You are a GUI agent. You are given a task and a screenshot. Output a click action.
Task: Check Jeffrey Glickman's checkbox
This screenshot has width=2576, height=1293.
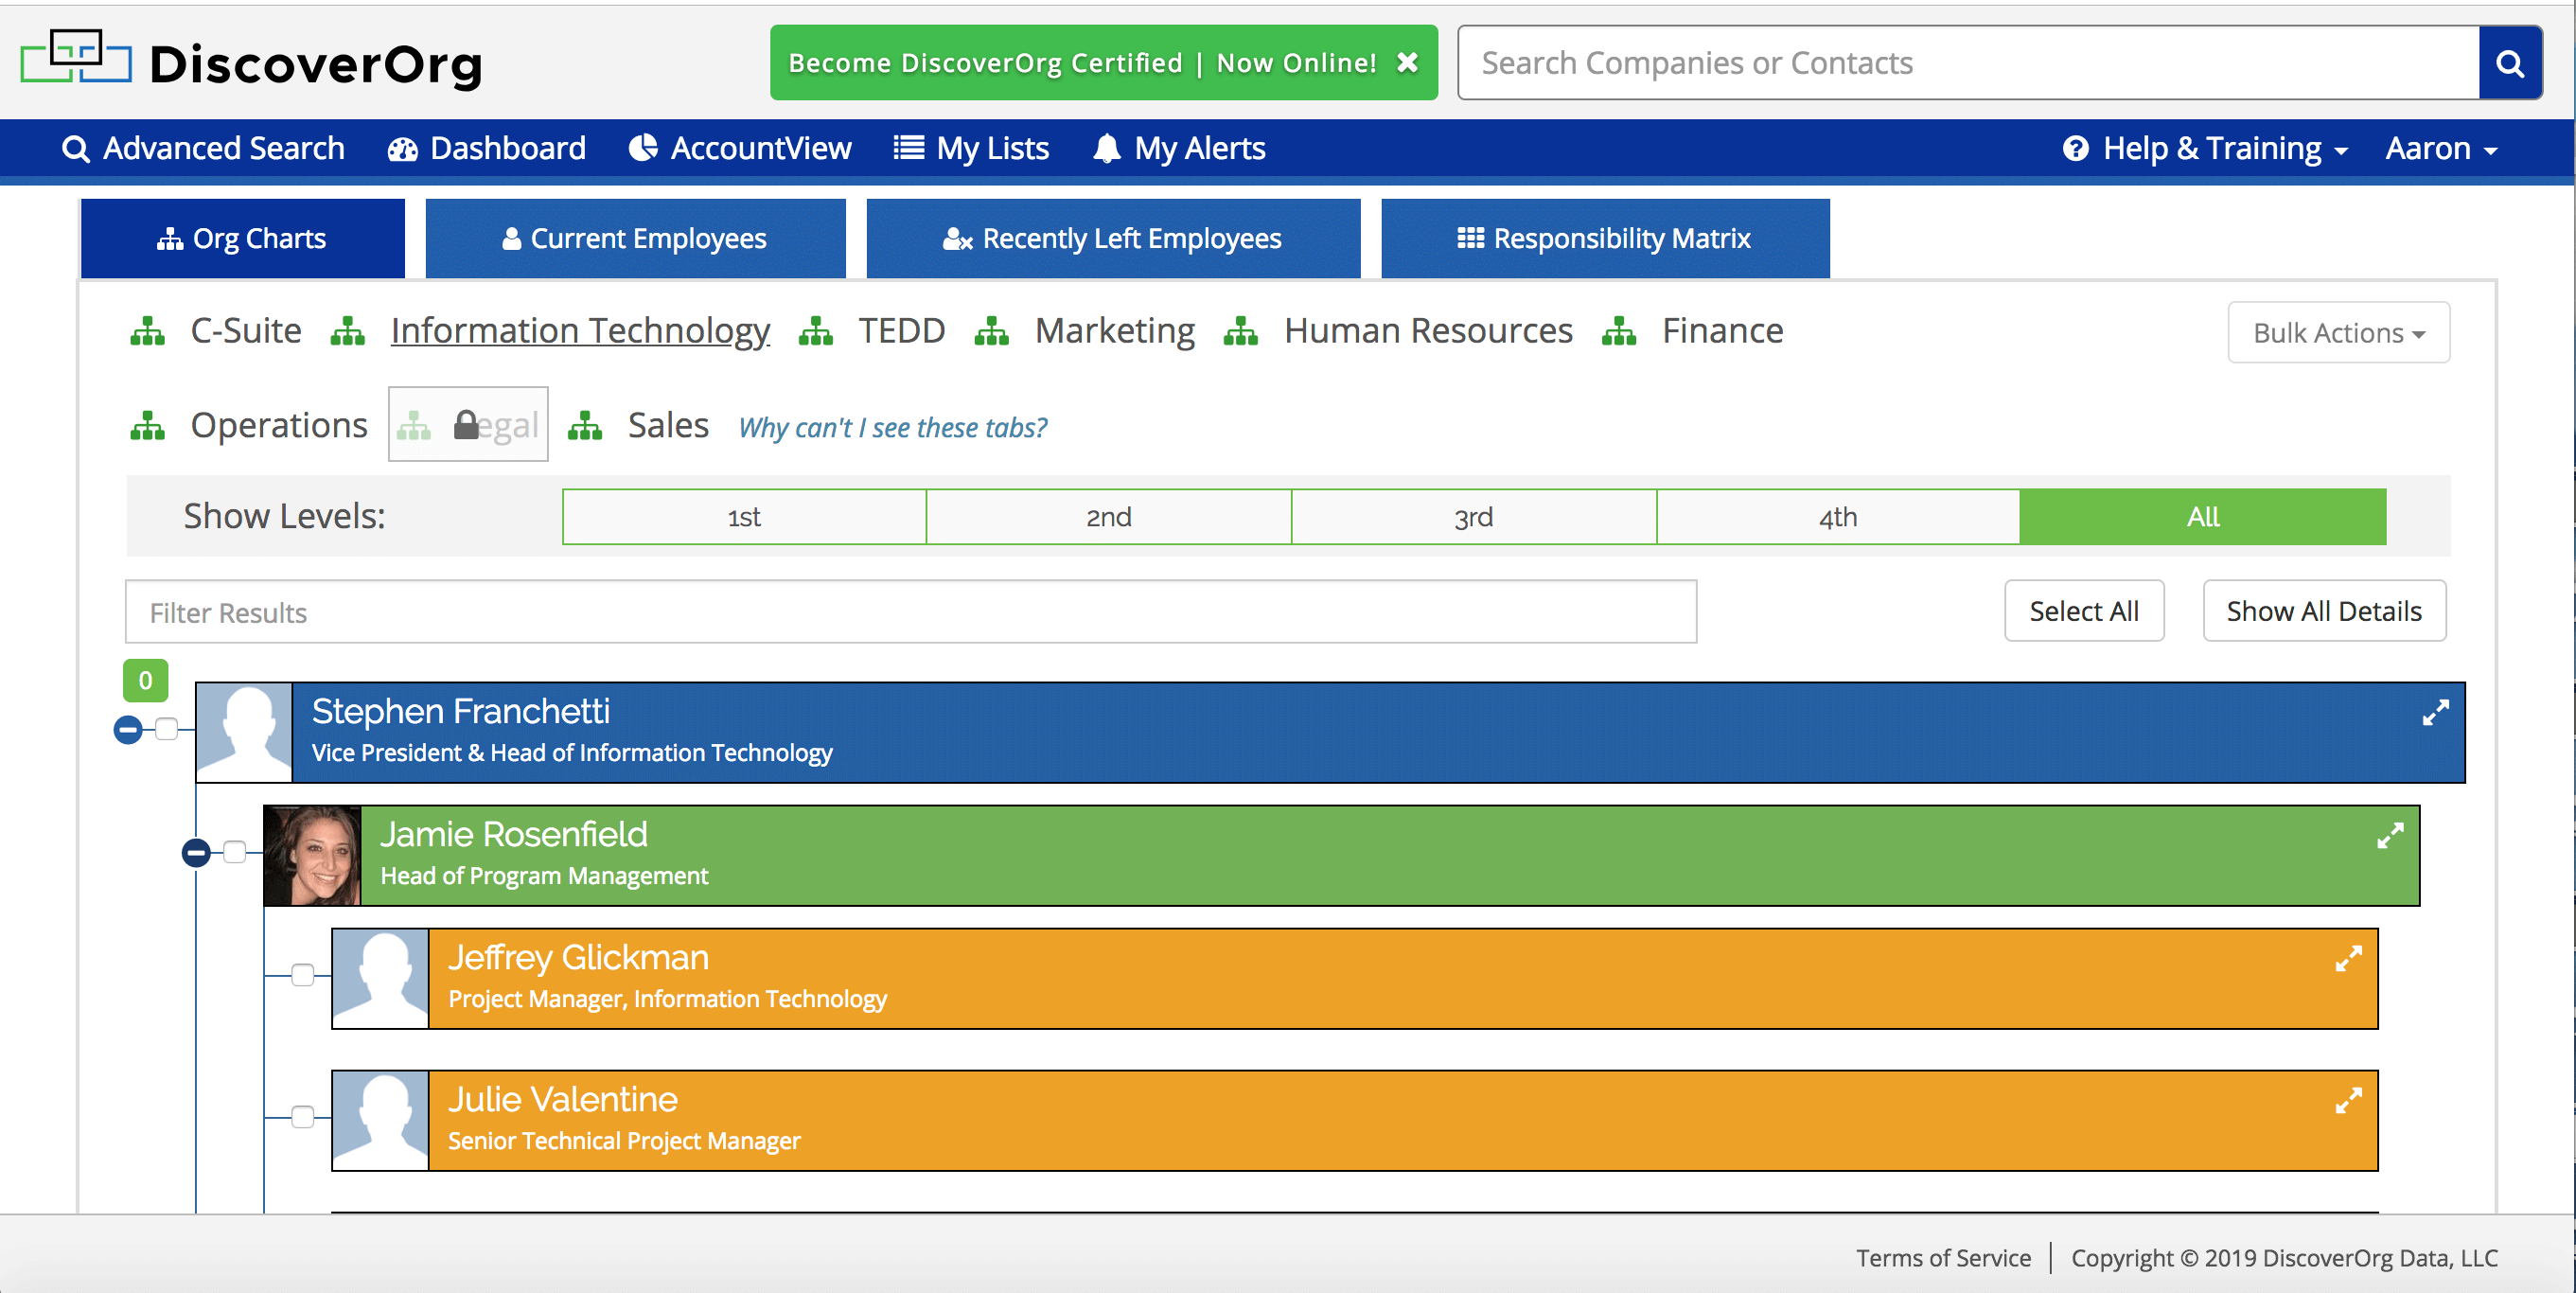click(303, 975)
